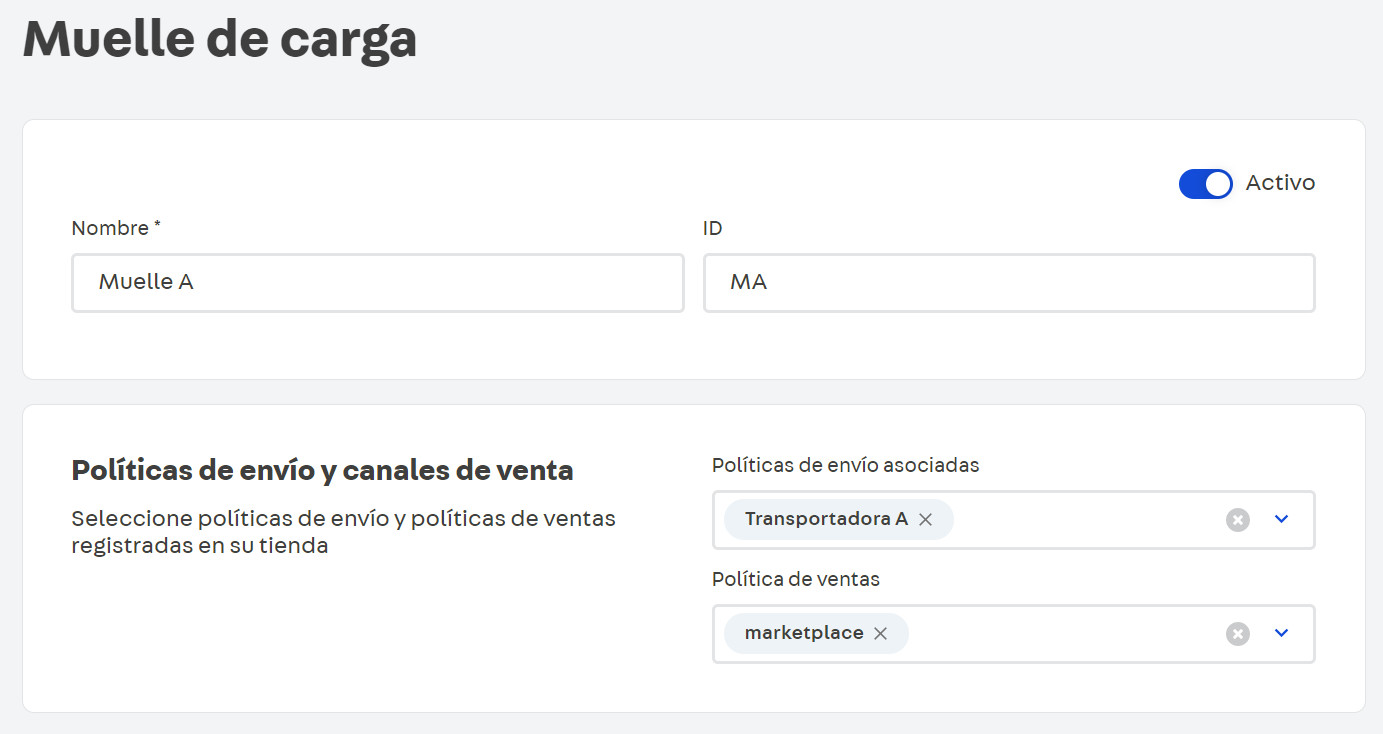Image resolution: width=1383 pixels, height=734 pixels.
Task: Click the Políticas de envío asociadas label
Action: (x=846, y=465)
